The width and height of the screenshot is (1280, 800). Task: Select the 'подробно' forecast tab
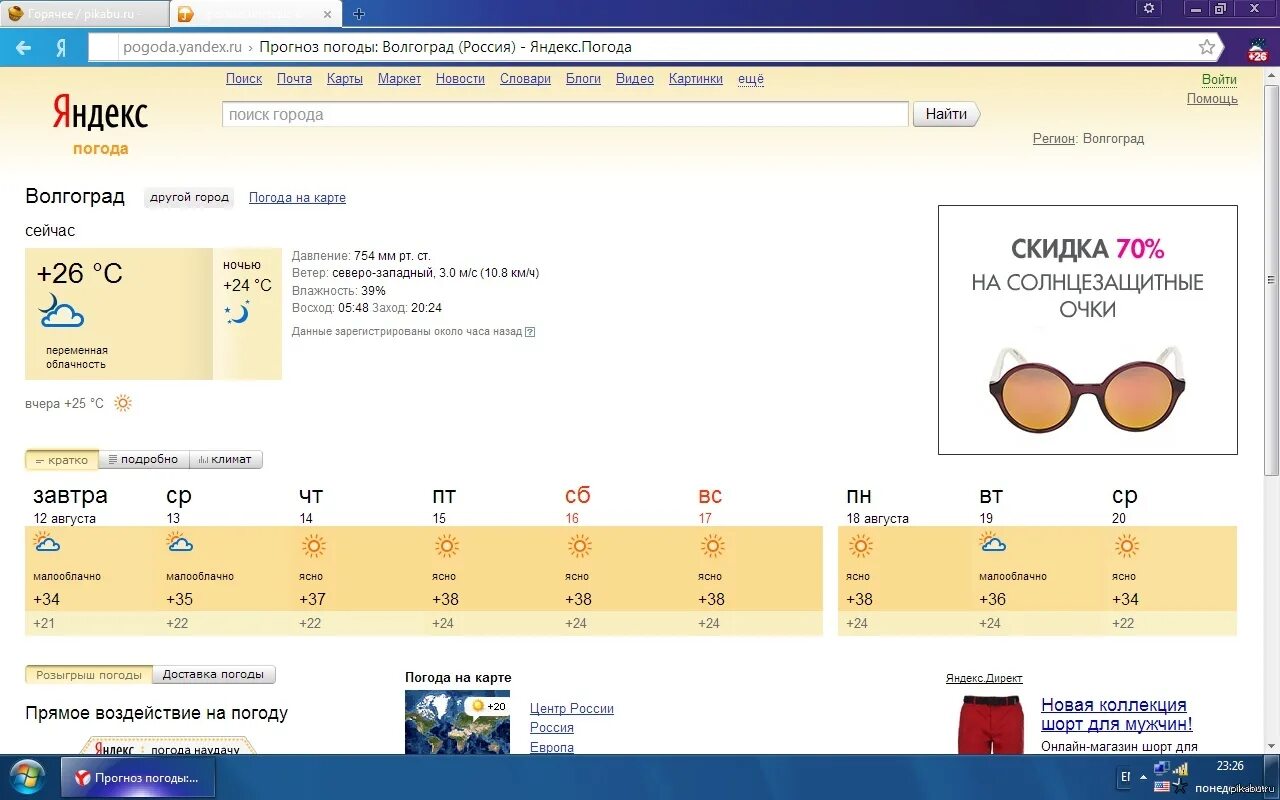[144, 459]
